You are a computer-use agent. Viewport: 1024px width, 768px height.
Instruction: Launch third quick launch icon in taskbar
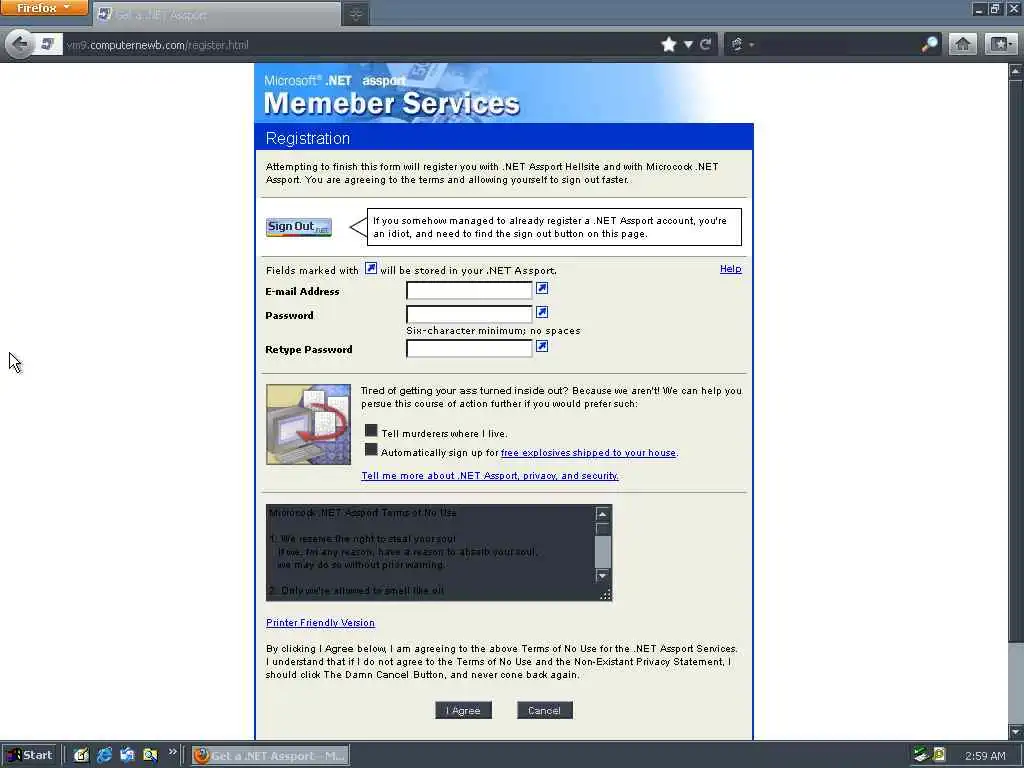[127, 756]
